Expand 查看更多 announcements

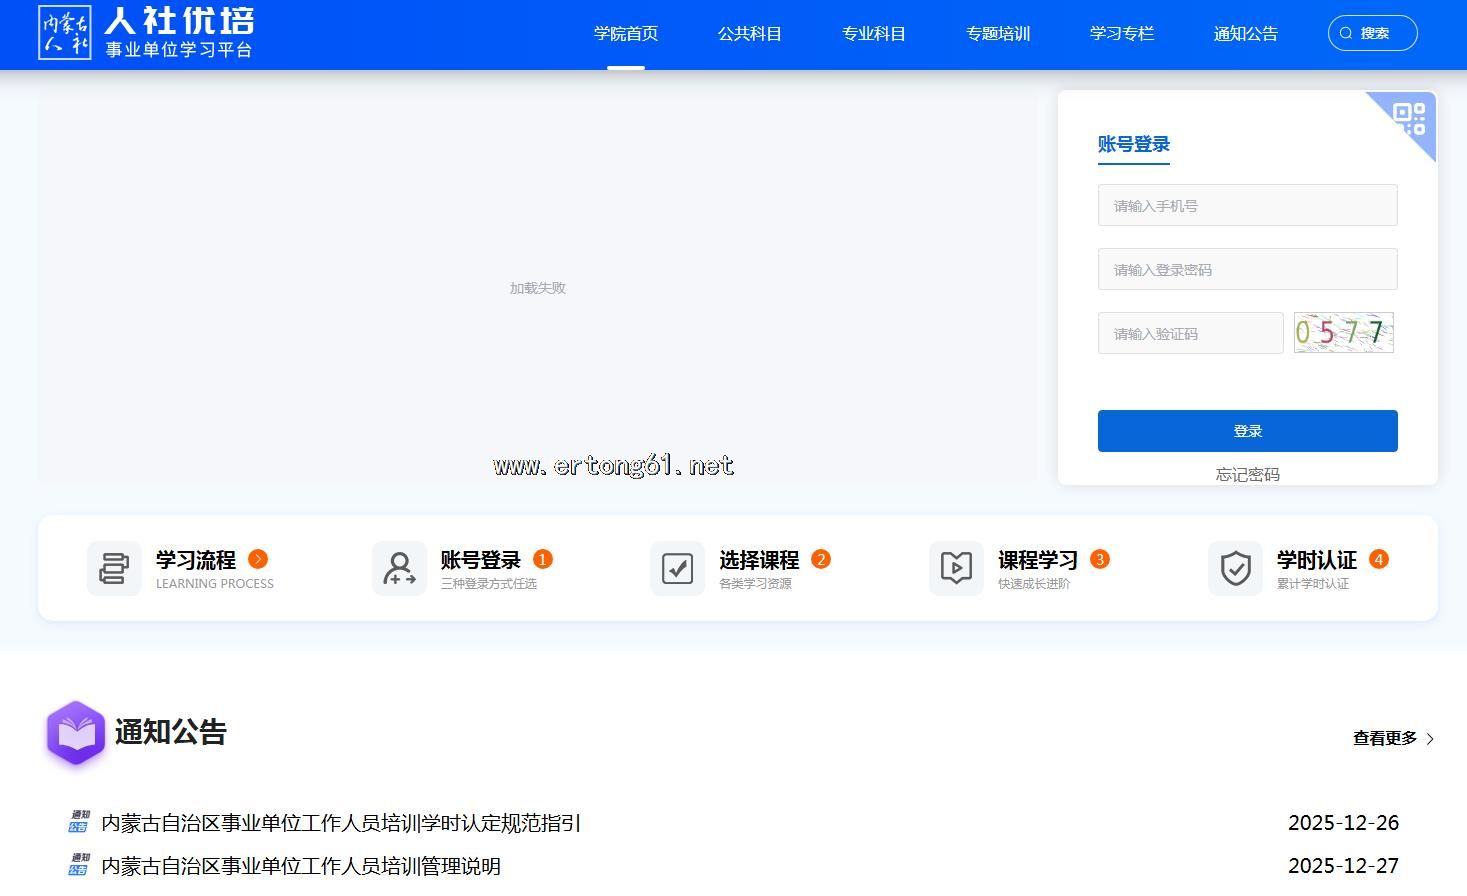coord(1393,738)
